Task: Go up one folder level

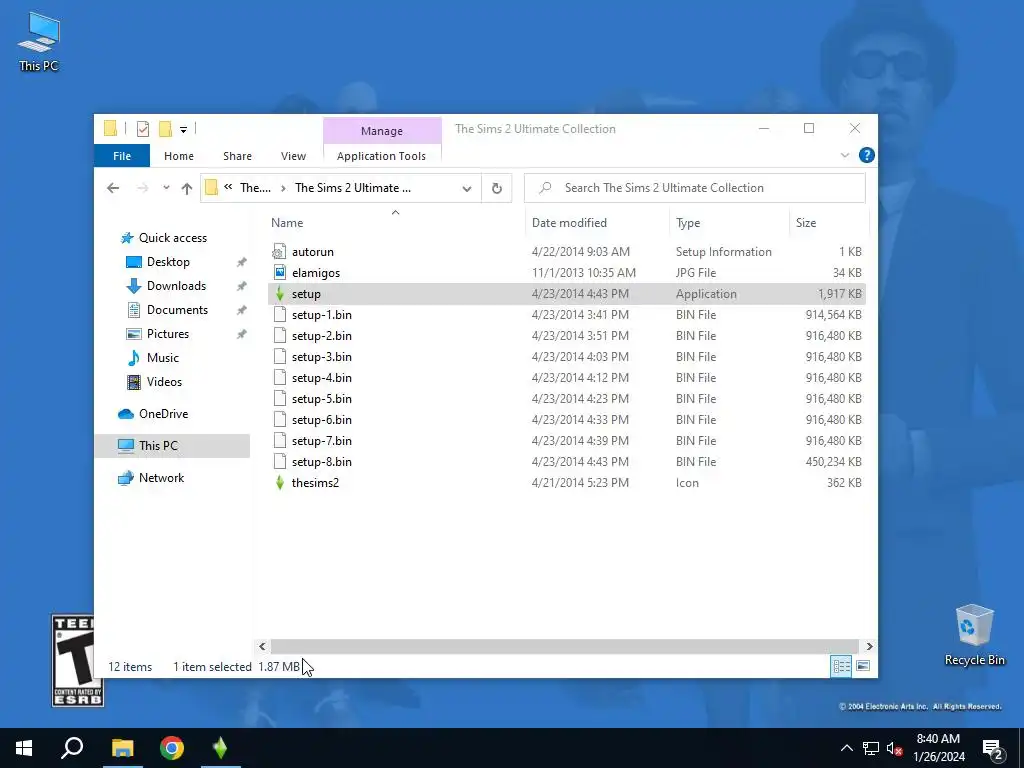Action: point(187,188)
